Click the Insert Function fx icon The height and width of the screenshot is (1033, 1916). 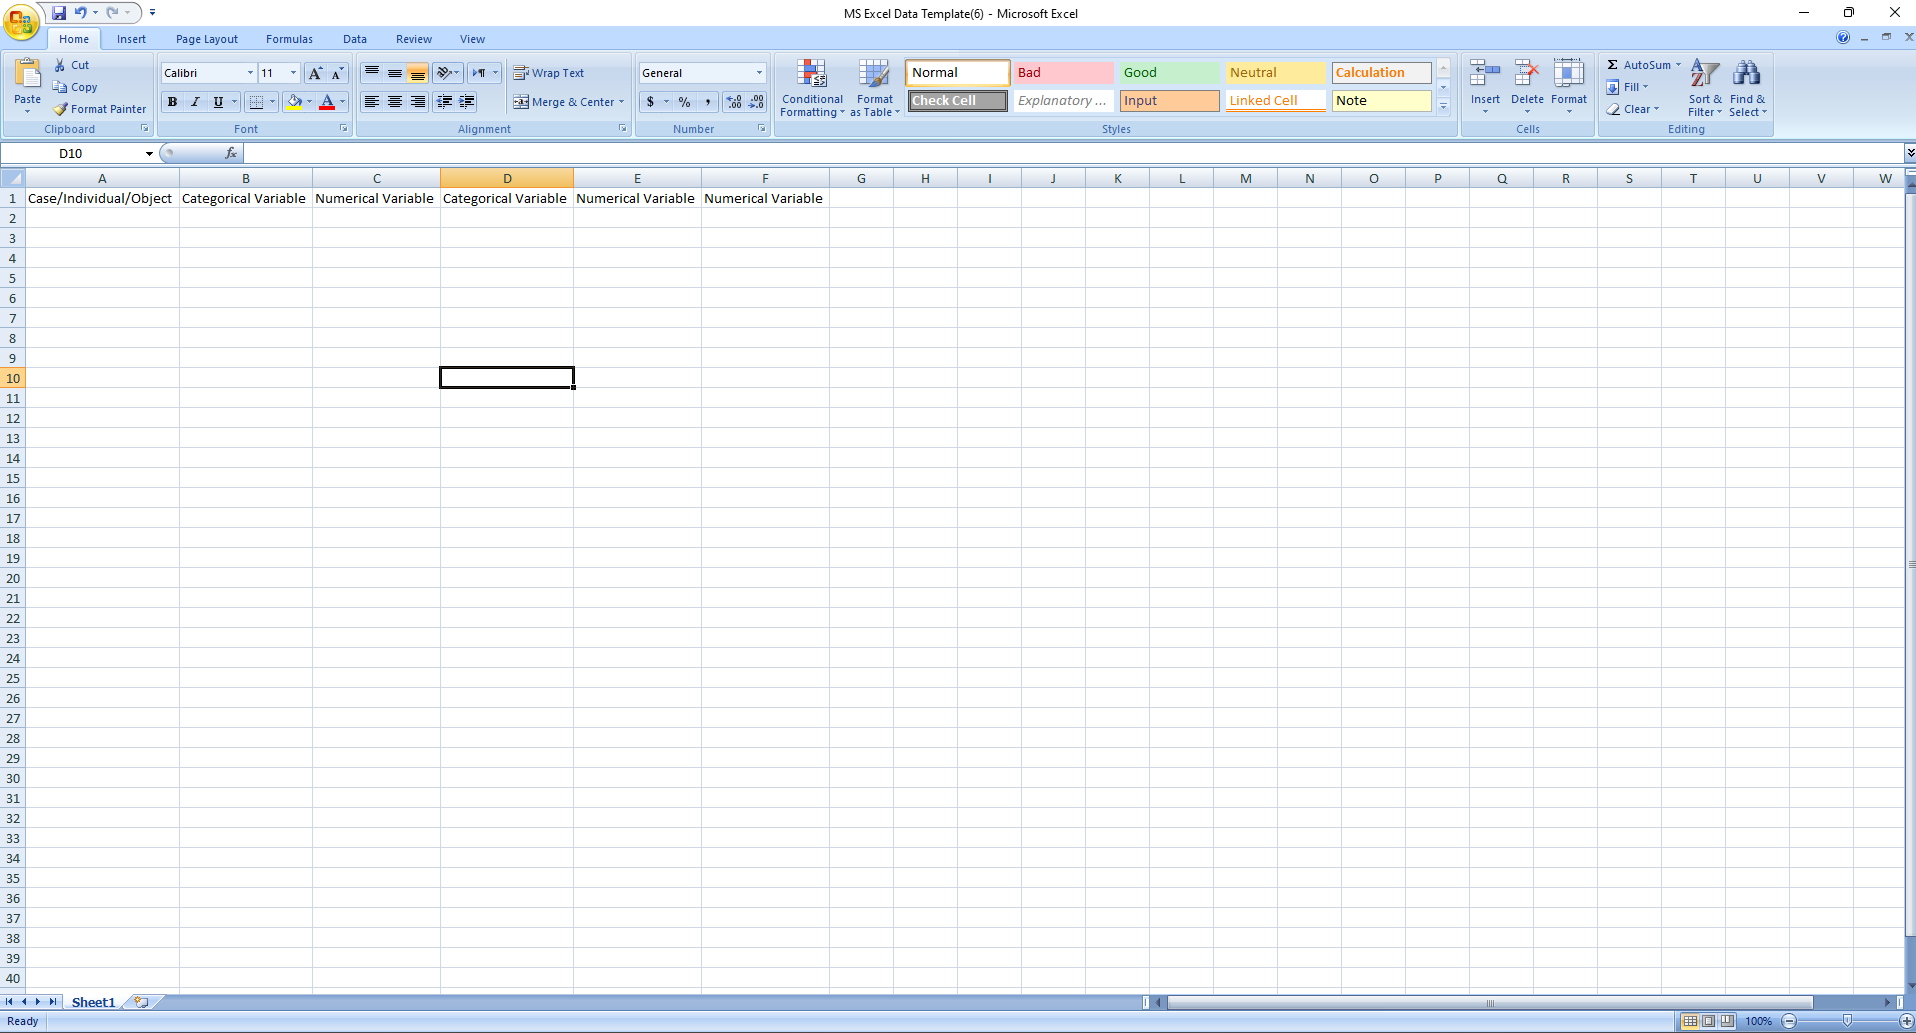(231, 153)
